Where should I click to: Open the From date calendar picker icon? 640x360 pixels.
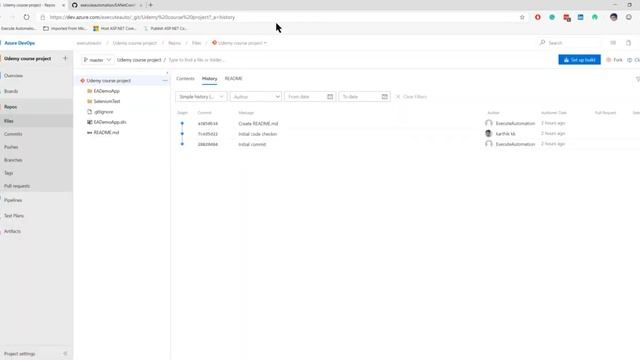point(330,97)
